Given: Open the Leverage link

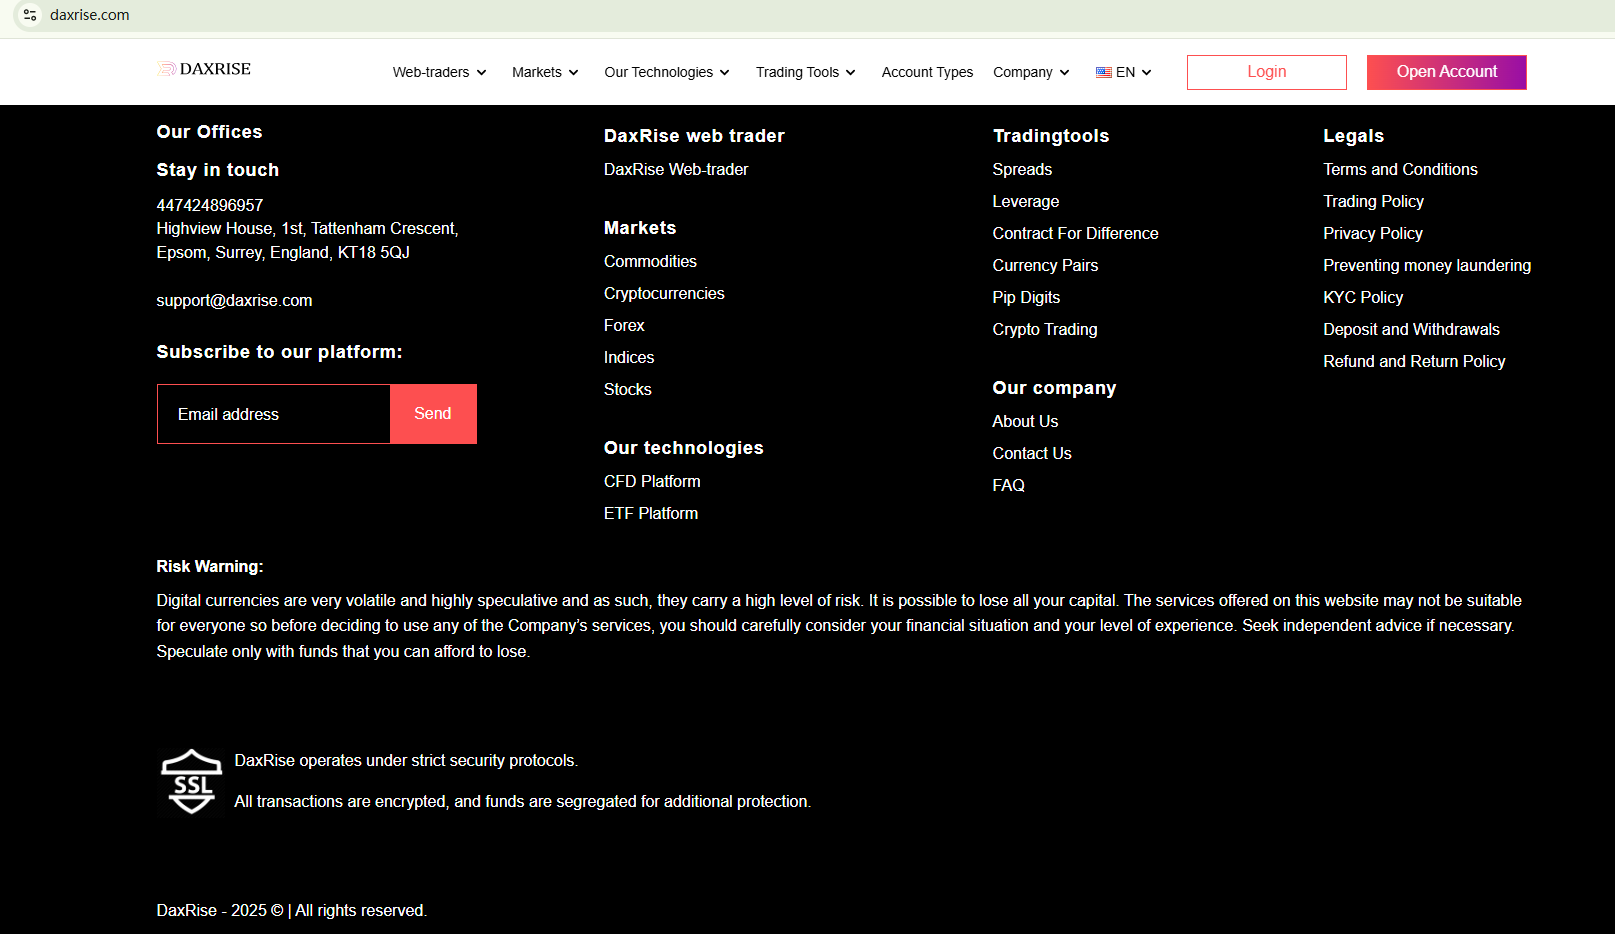Looking at the screenshot, I should 1026,202.
